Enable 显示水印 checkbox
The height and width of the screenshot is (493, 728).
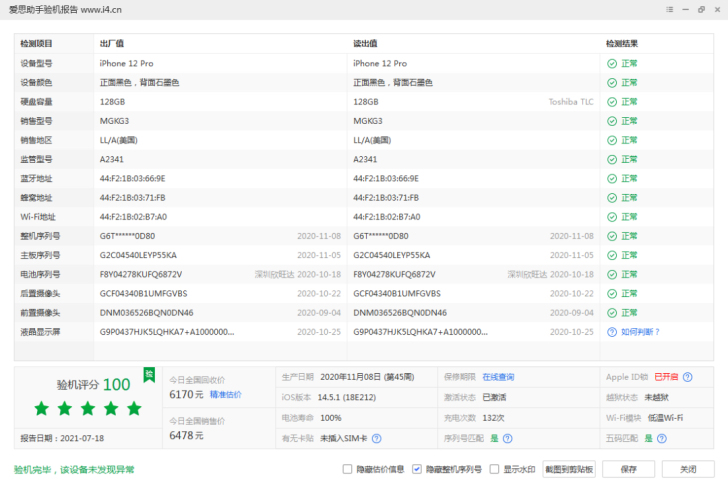(494, 469)
